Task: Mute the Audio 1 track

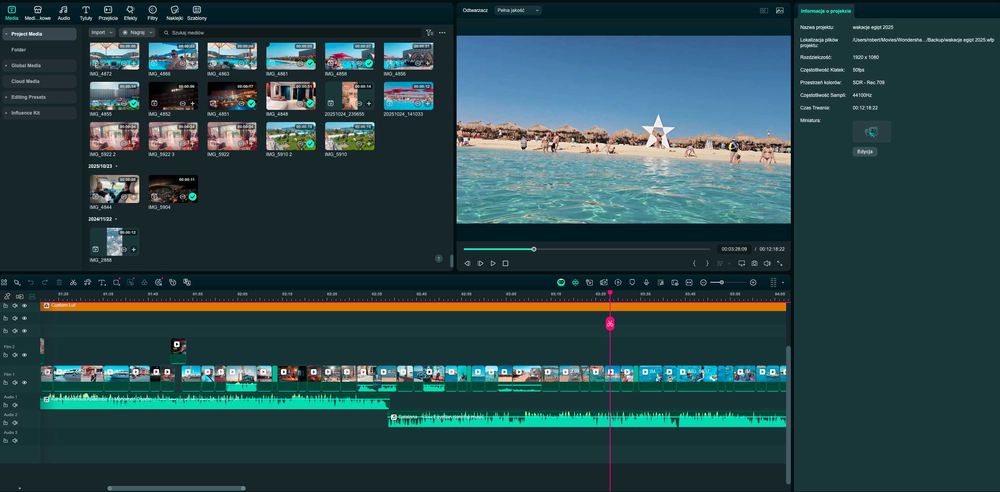Action: pyautogui.click(x=15, y=405)
